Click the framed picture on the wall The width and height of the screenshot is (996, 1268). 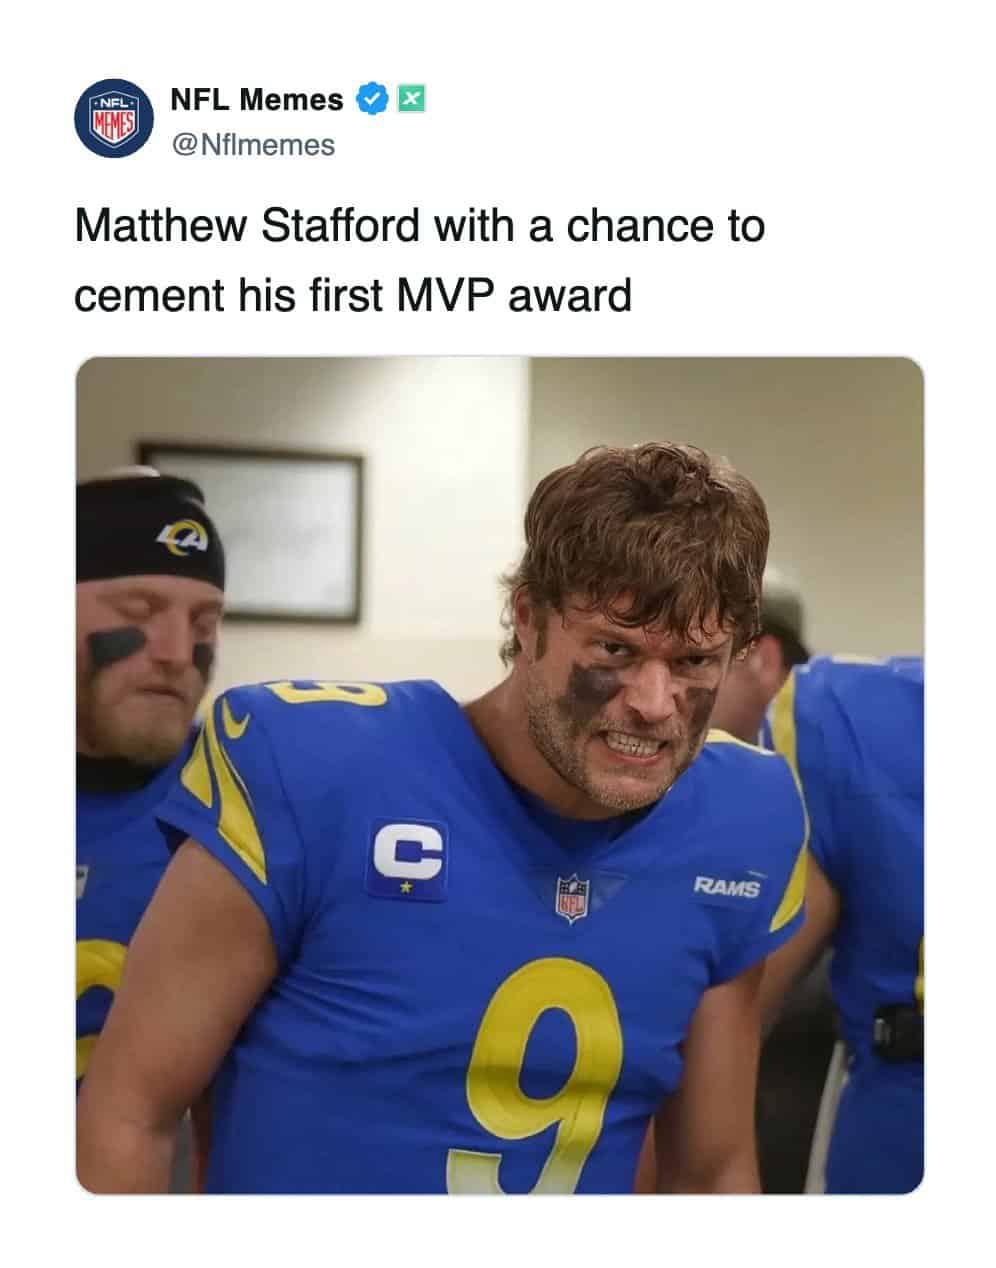pyautogui.click(x=250, y=531)
